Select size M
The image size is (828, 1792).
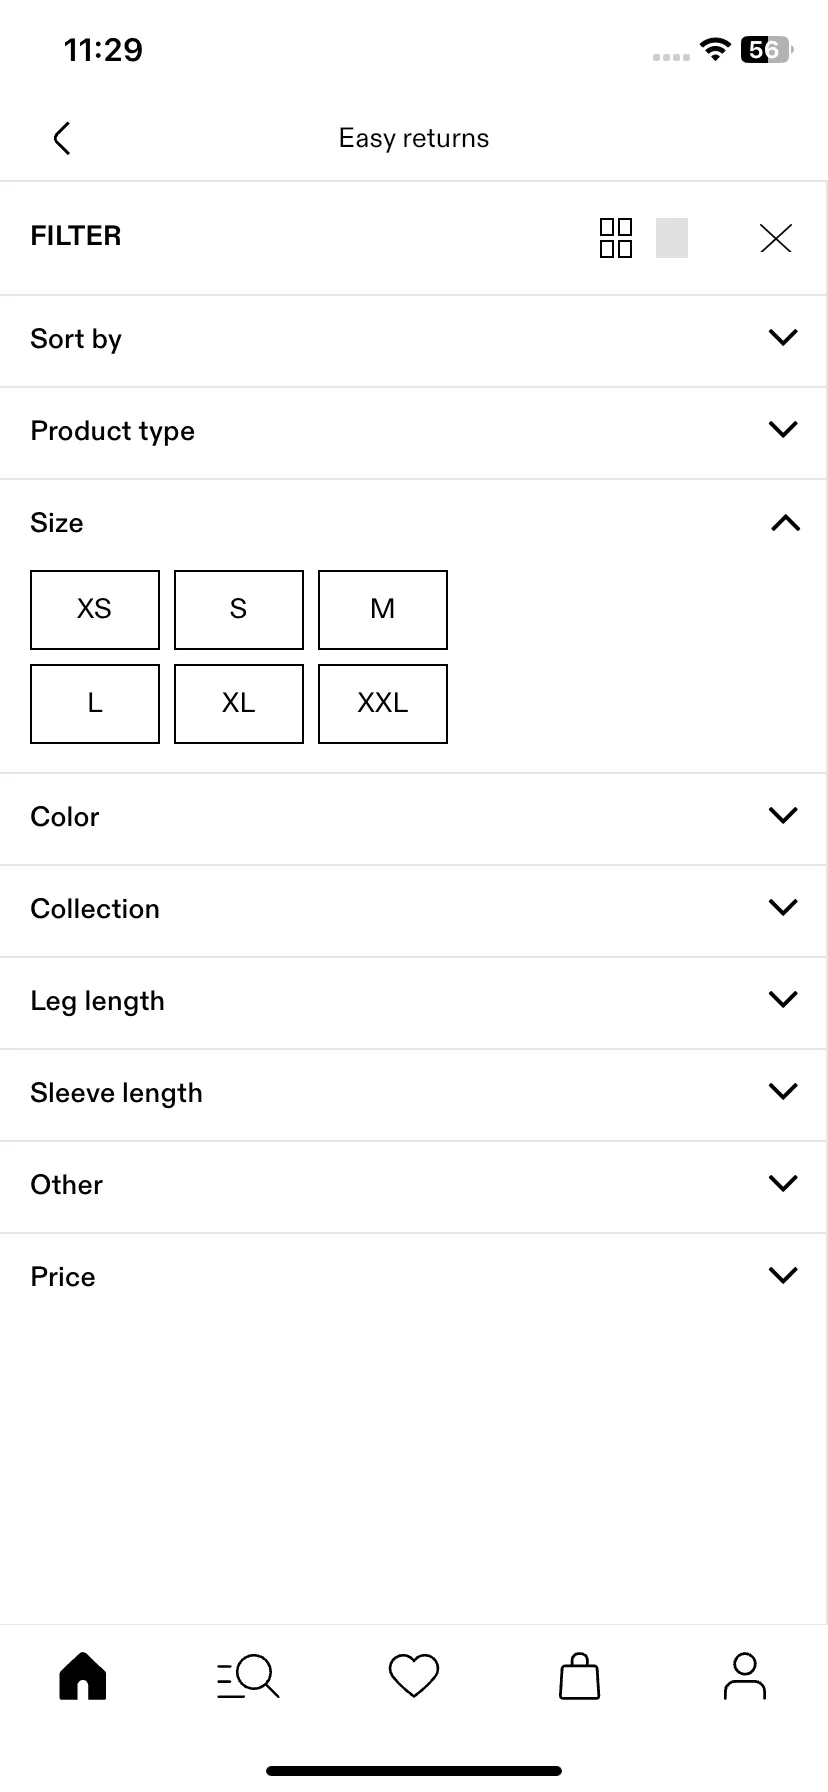(x=383, y=610)
